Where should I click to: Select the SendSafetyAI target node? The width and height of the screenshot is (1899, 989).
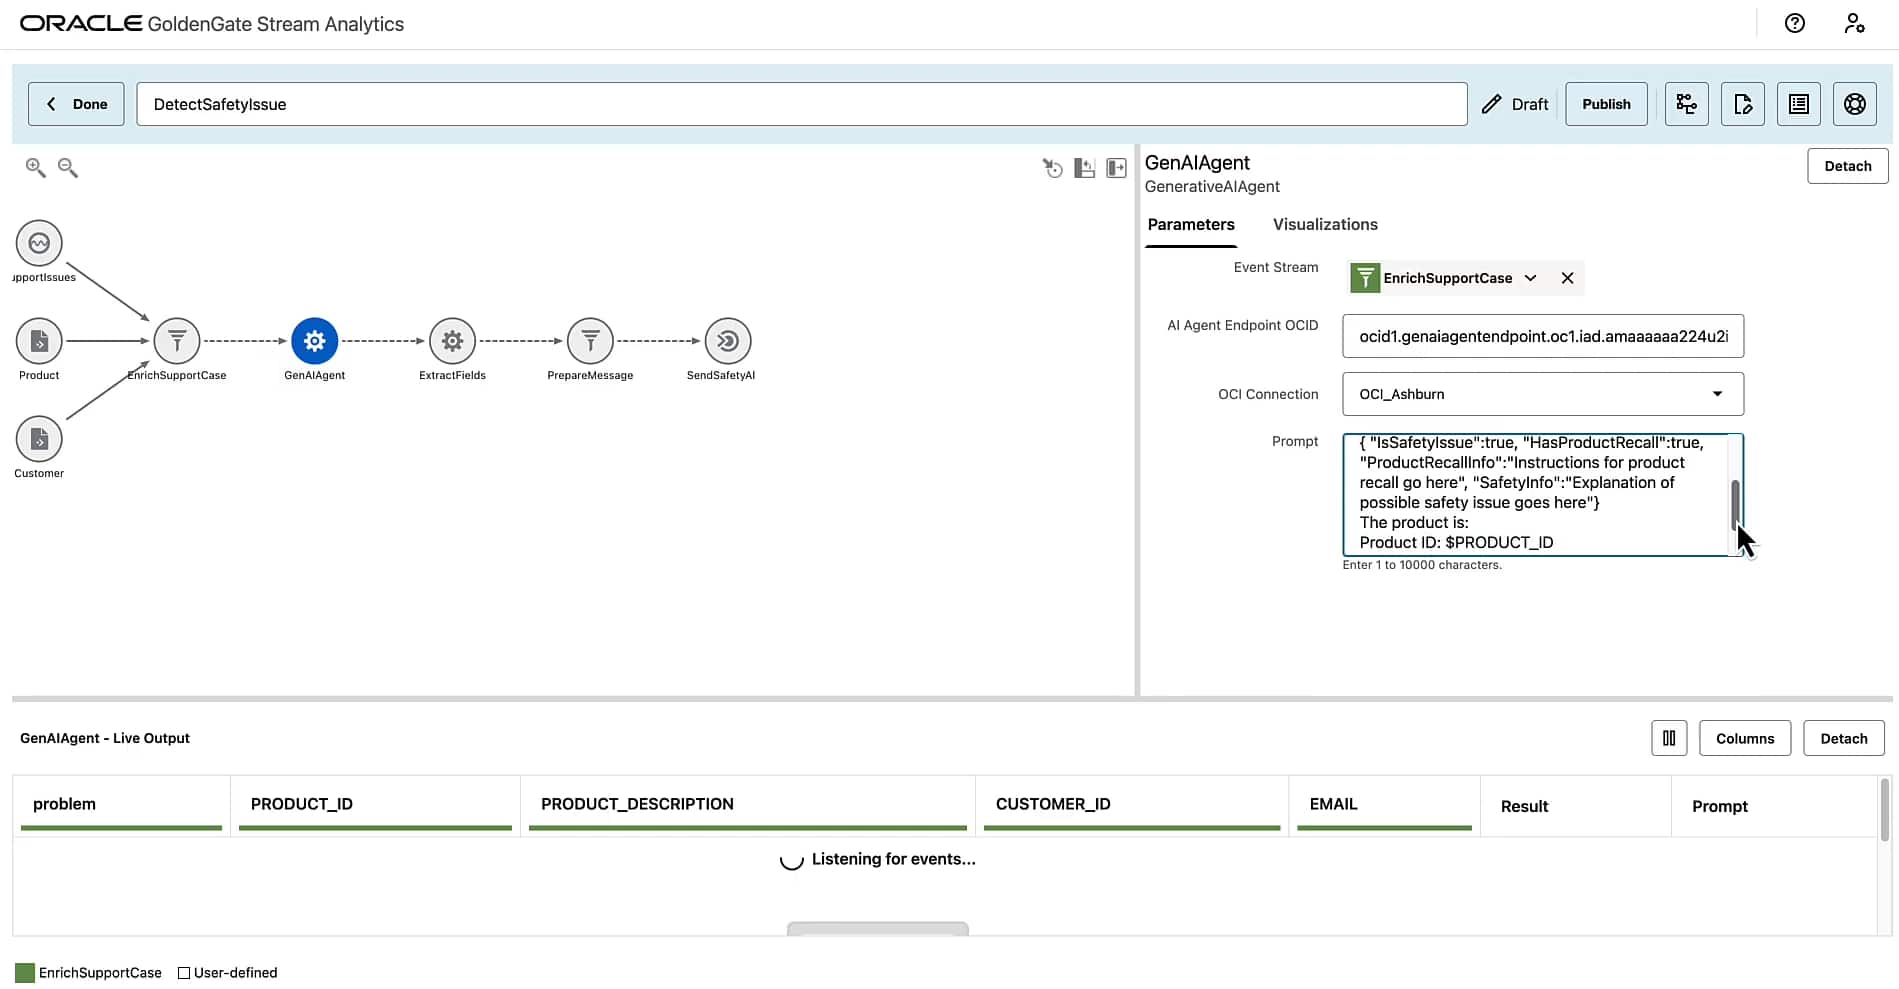point(726,340)
